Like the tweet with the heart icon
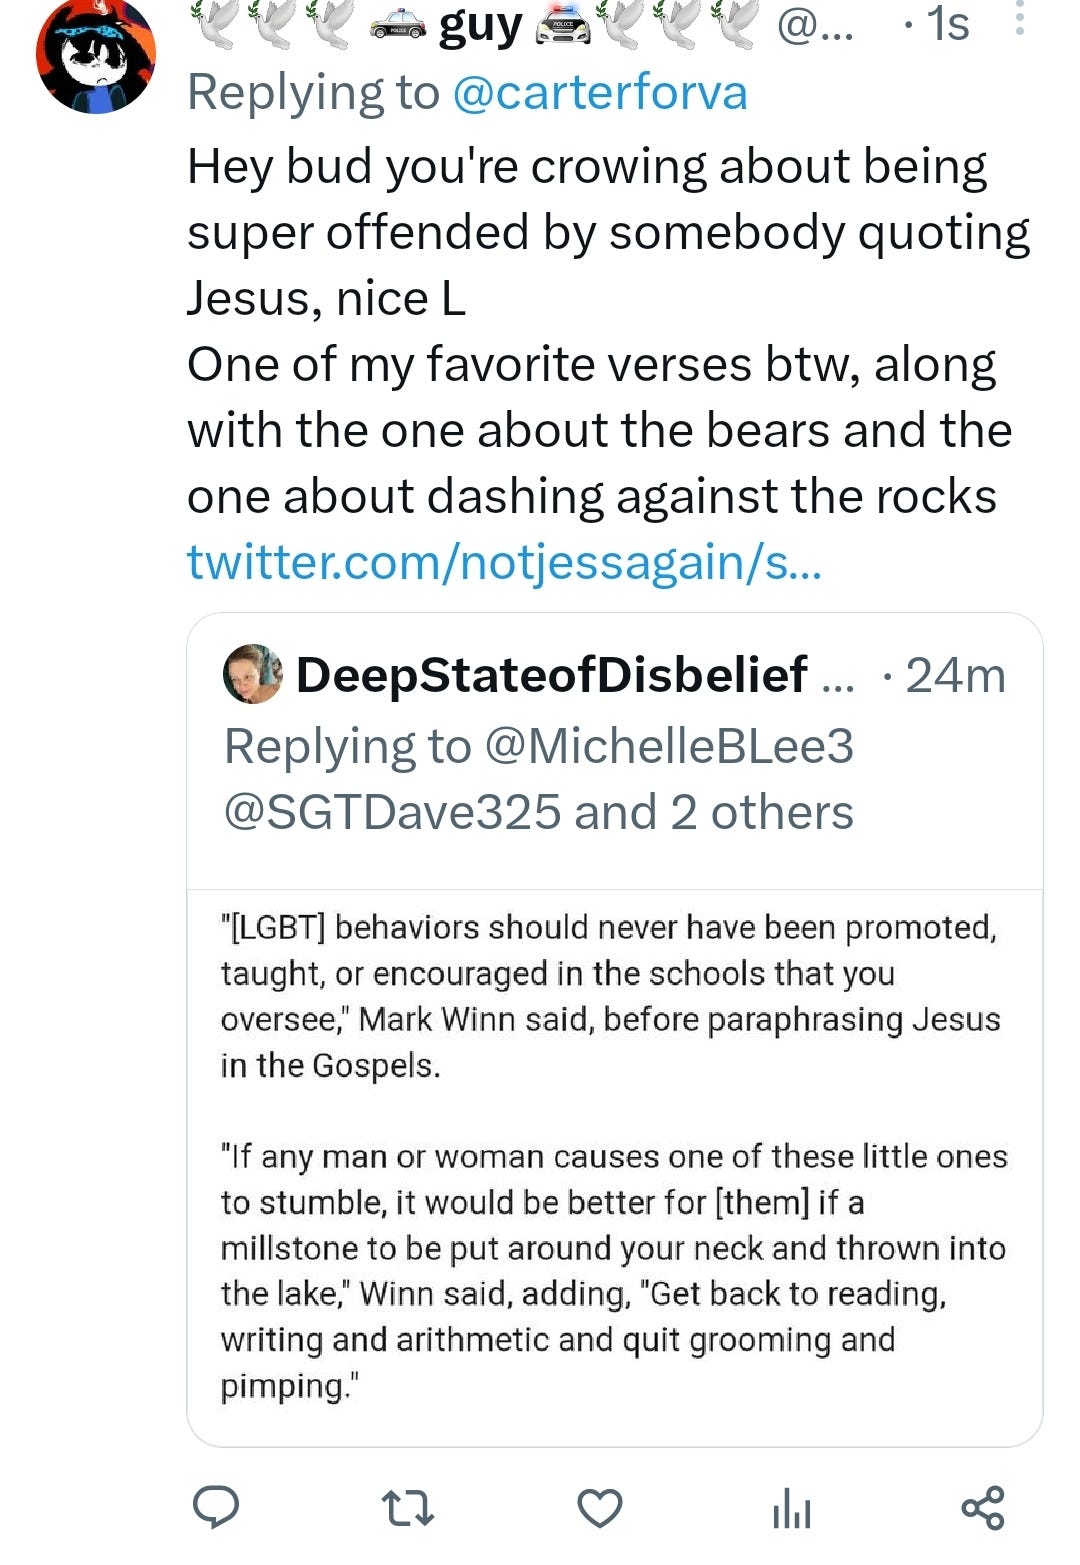This screenshot has width=1080, height=1565. (600, 1508)
